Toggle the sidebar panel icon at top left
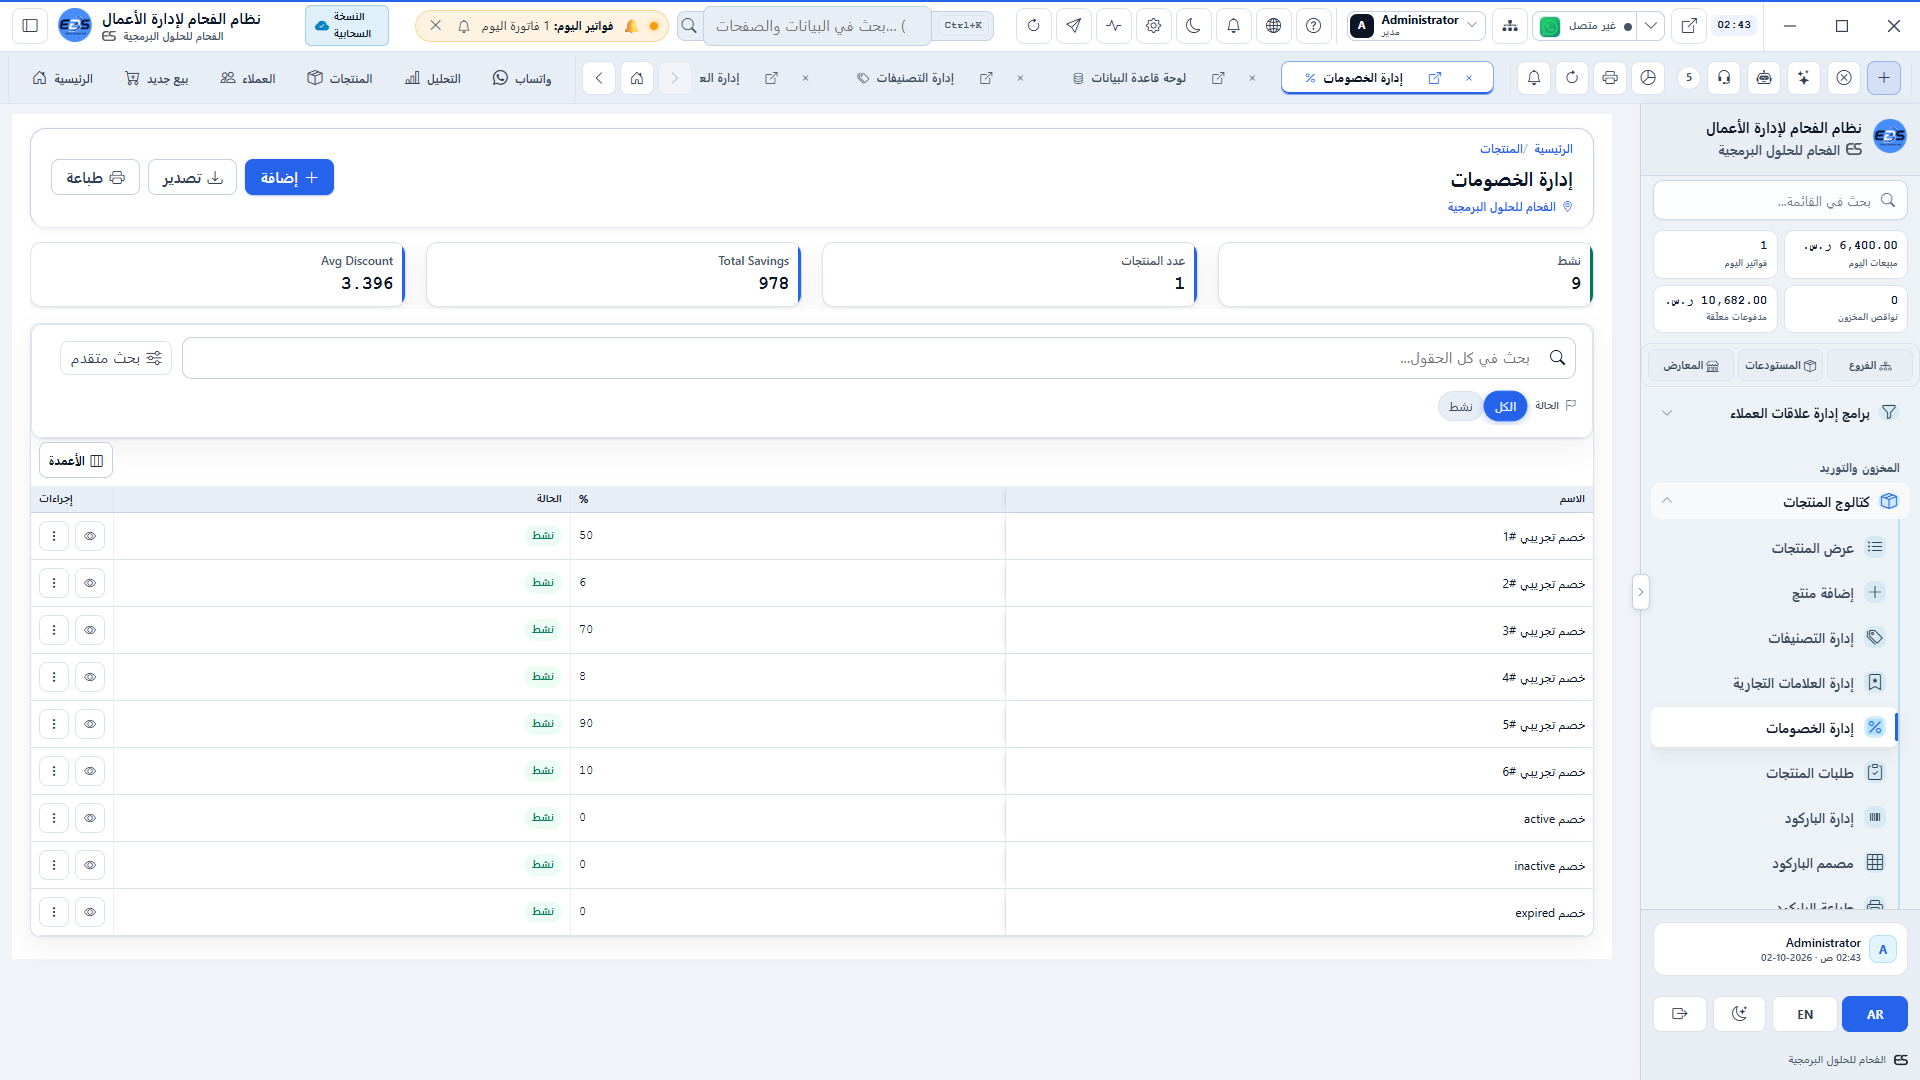 [x=30, y=26]
